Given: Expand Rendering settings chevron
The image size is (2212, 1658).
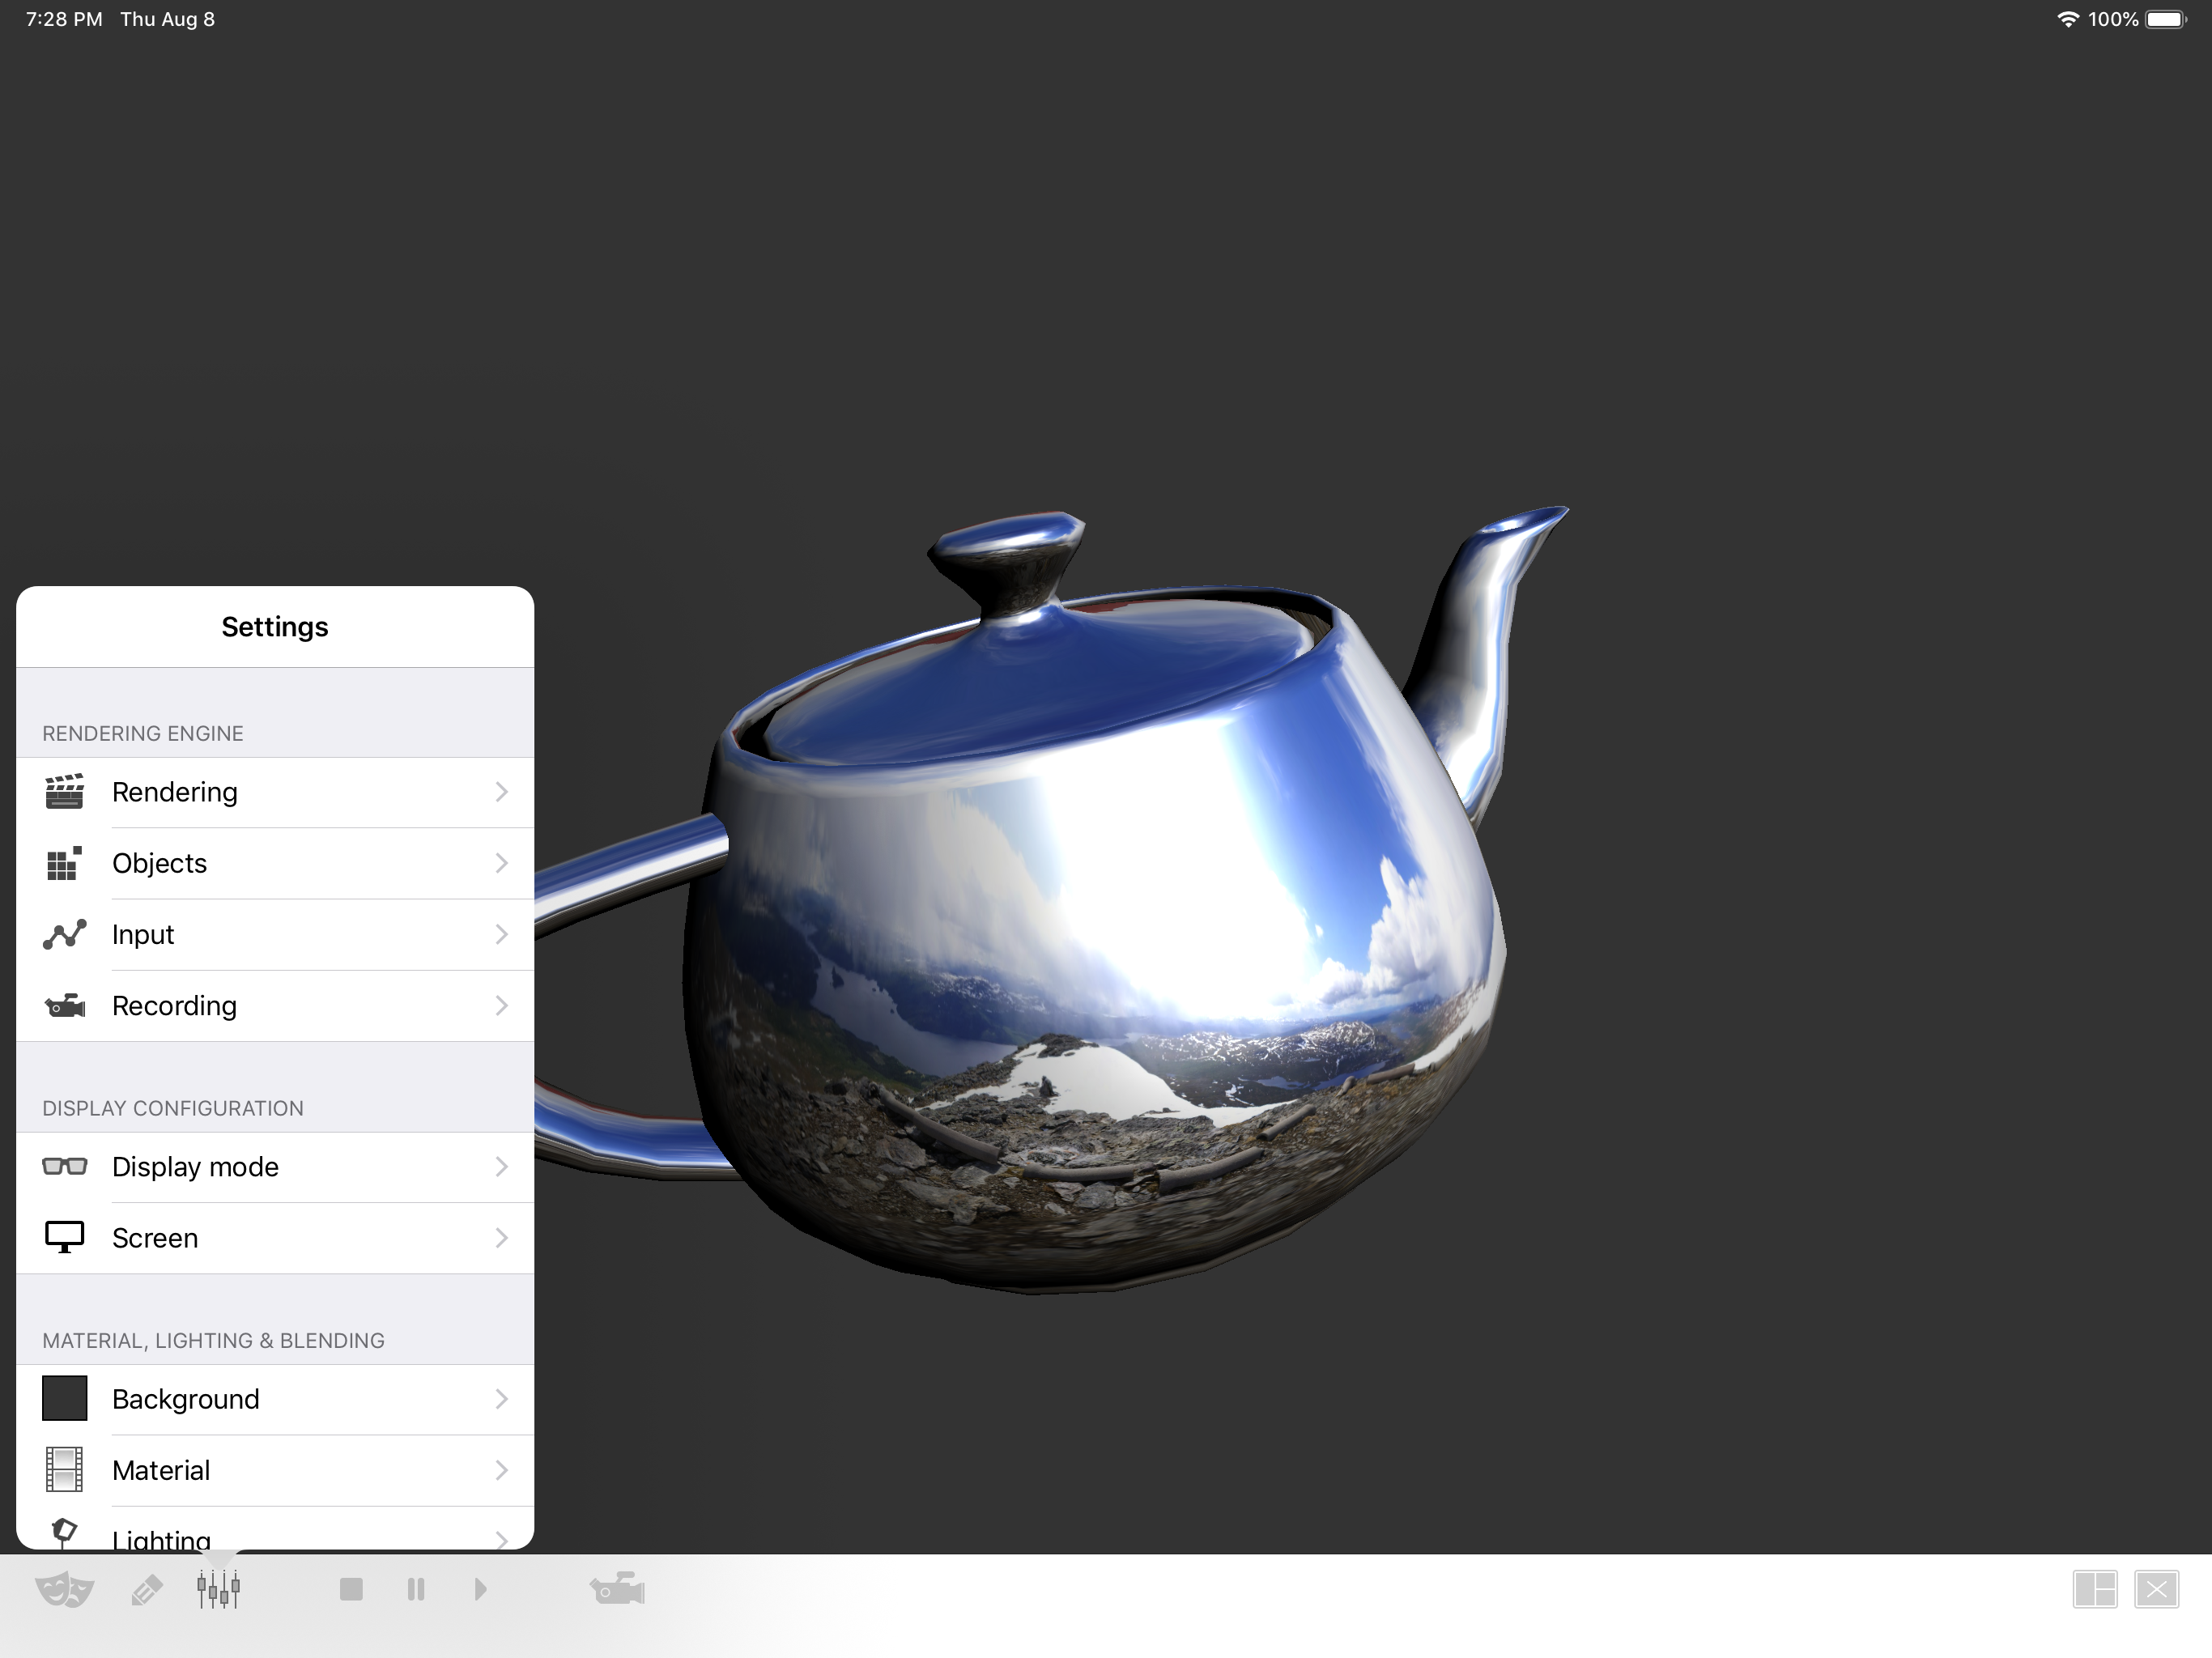Looking at the screenshot, I should pyautogui.click(x=502, y=792).
